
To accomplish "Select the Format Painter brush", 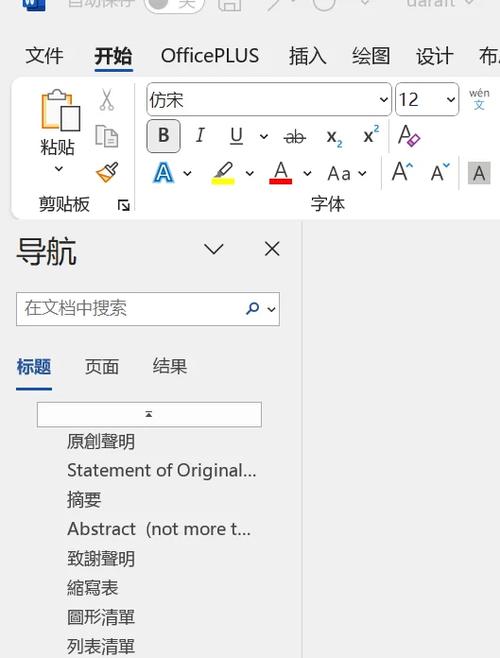I will [x=107, y=172].
